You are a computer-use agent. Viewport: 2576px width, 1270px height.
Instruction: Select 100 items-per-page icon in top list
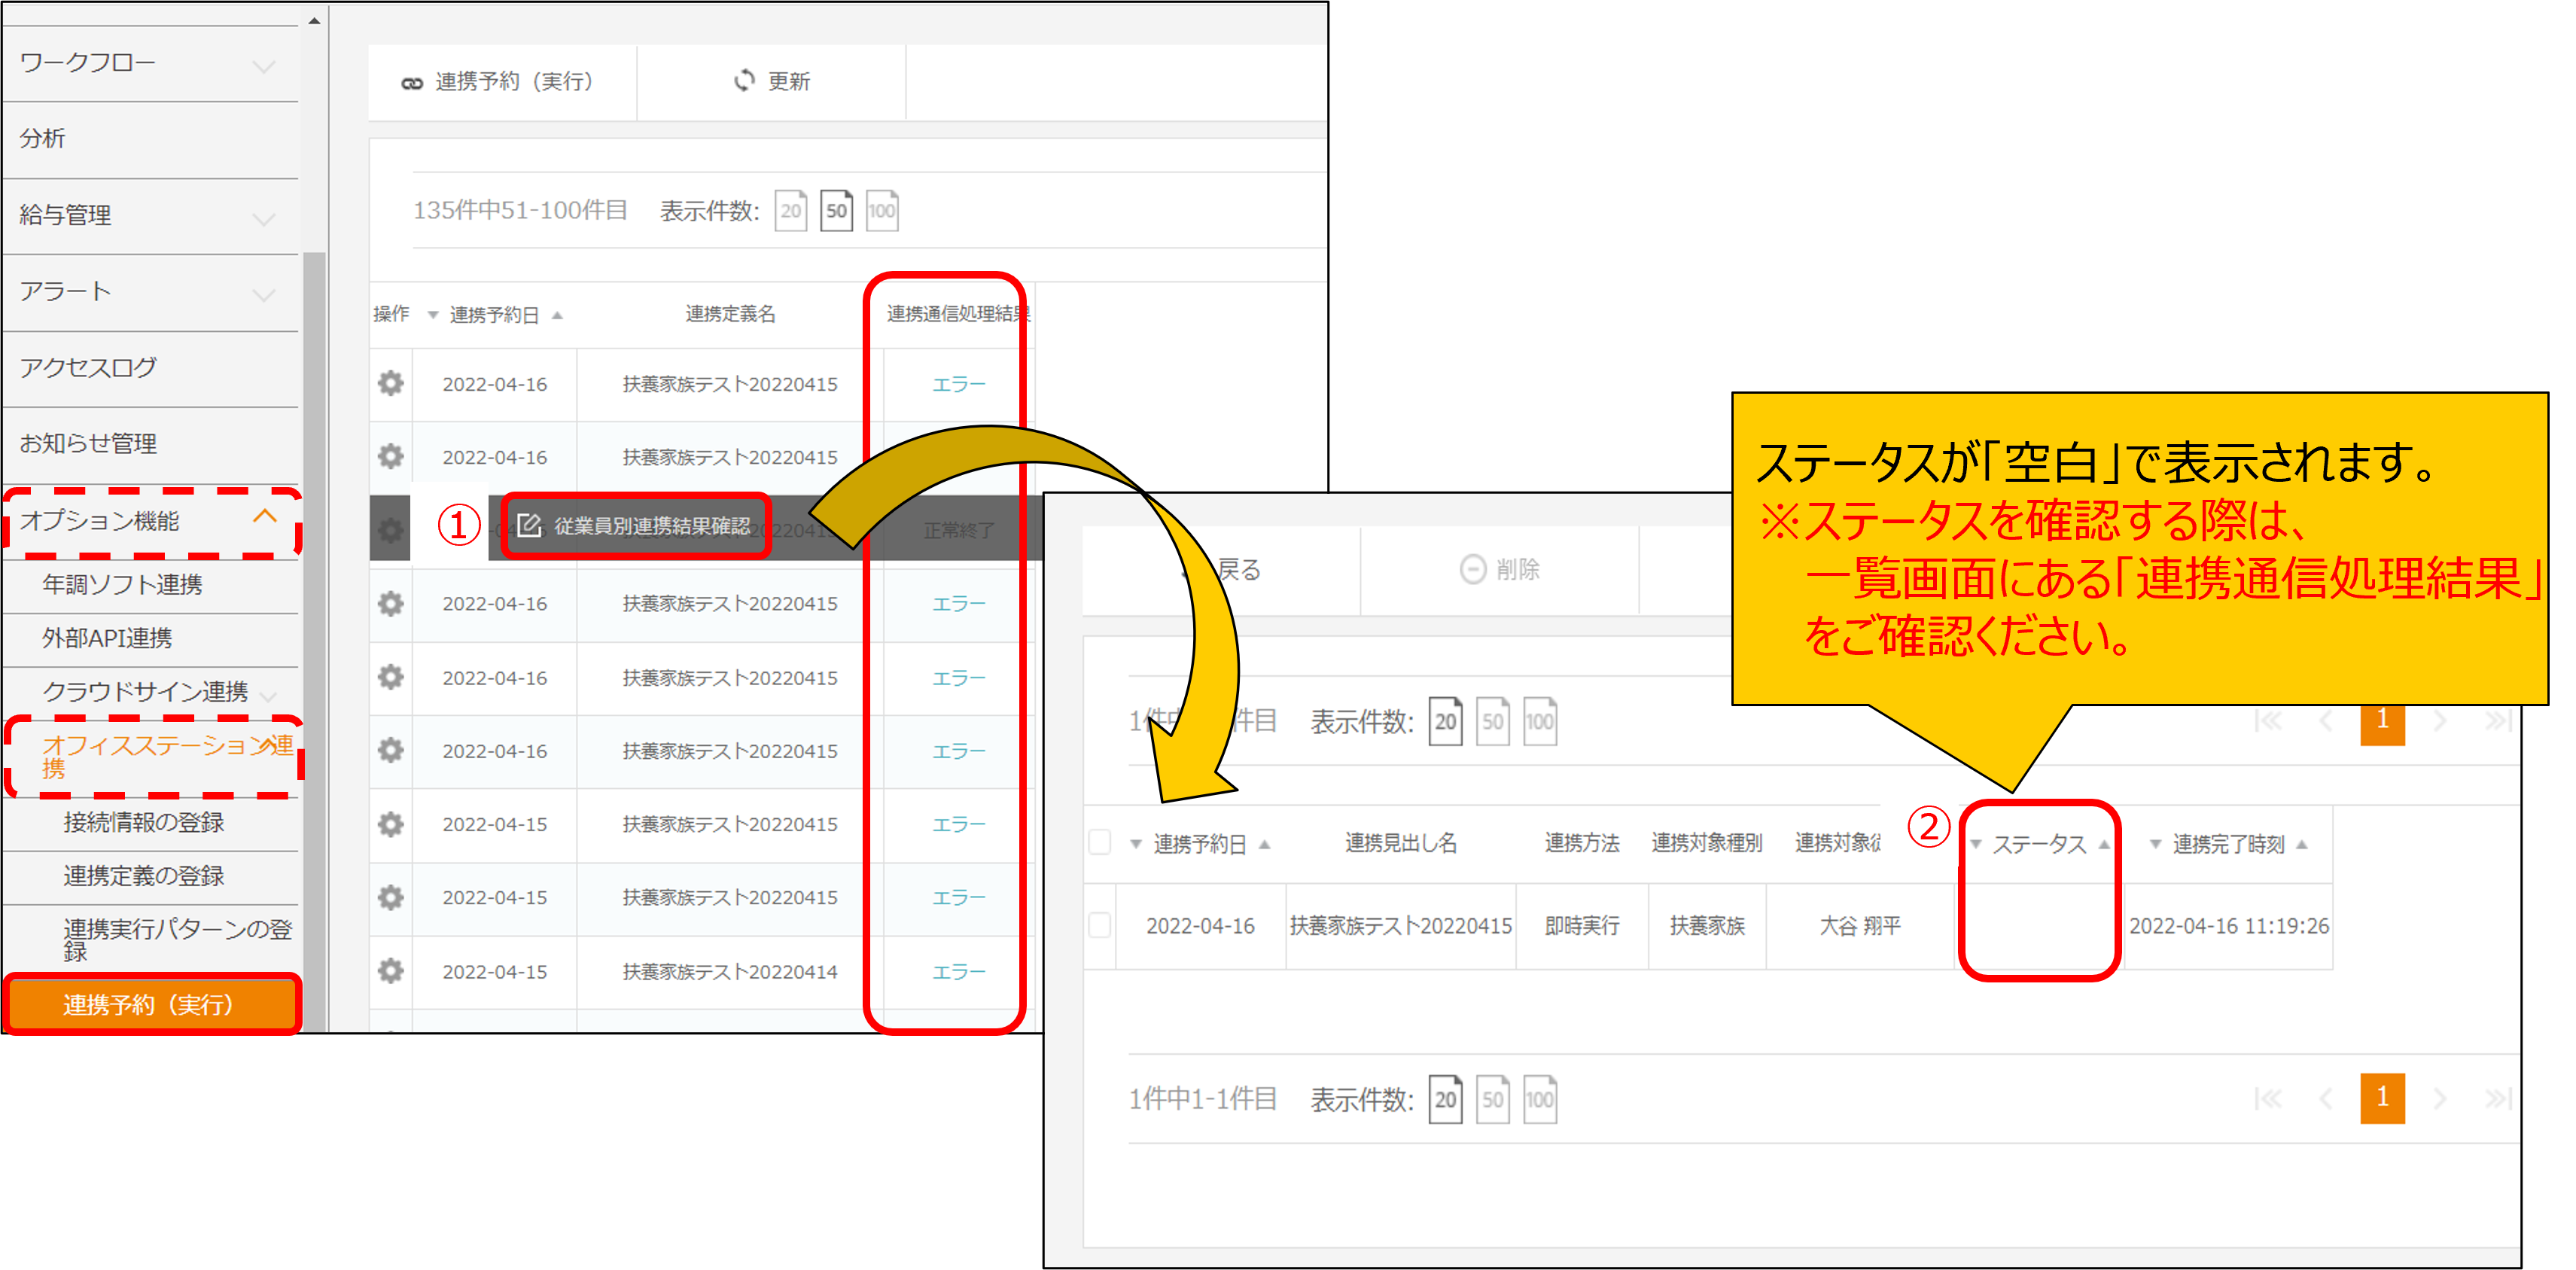[x=881, y=210]
